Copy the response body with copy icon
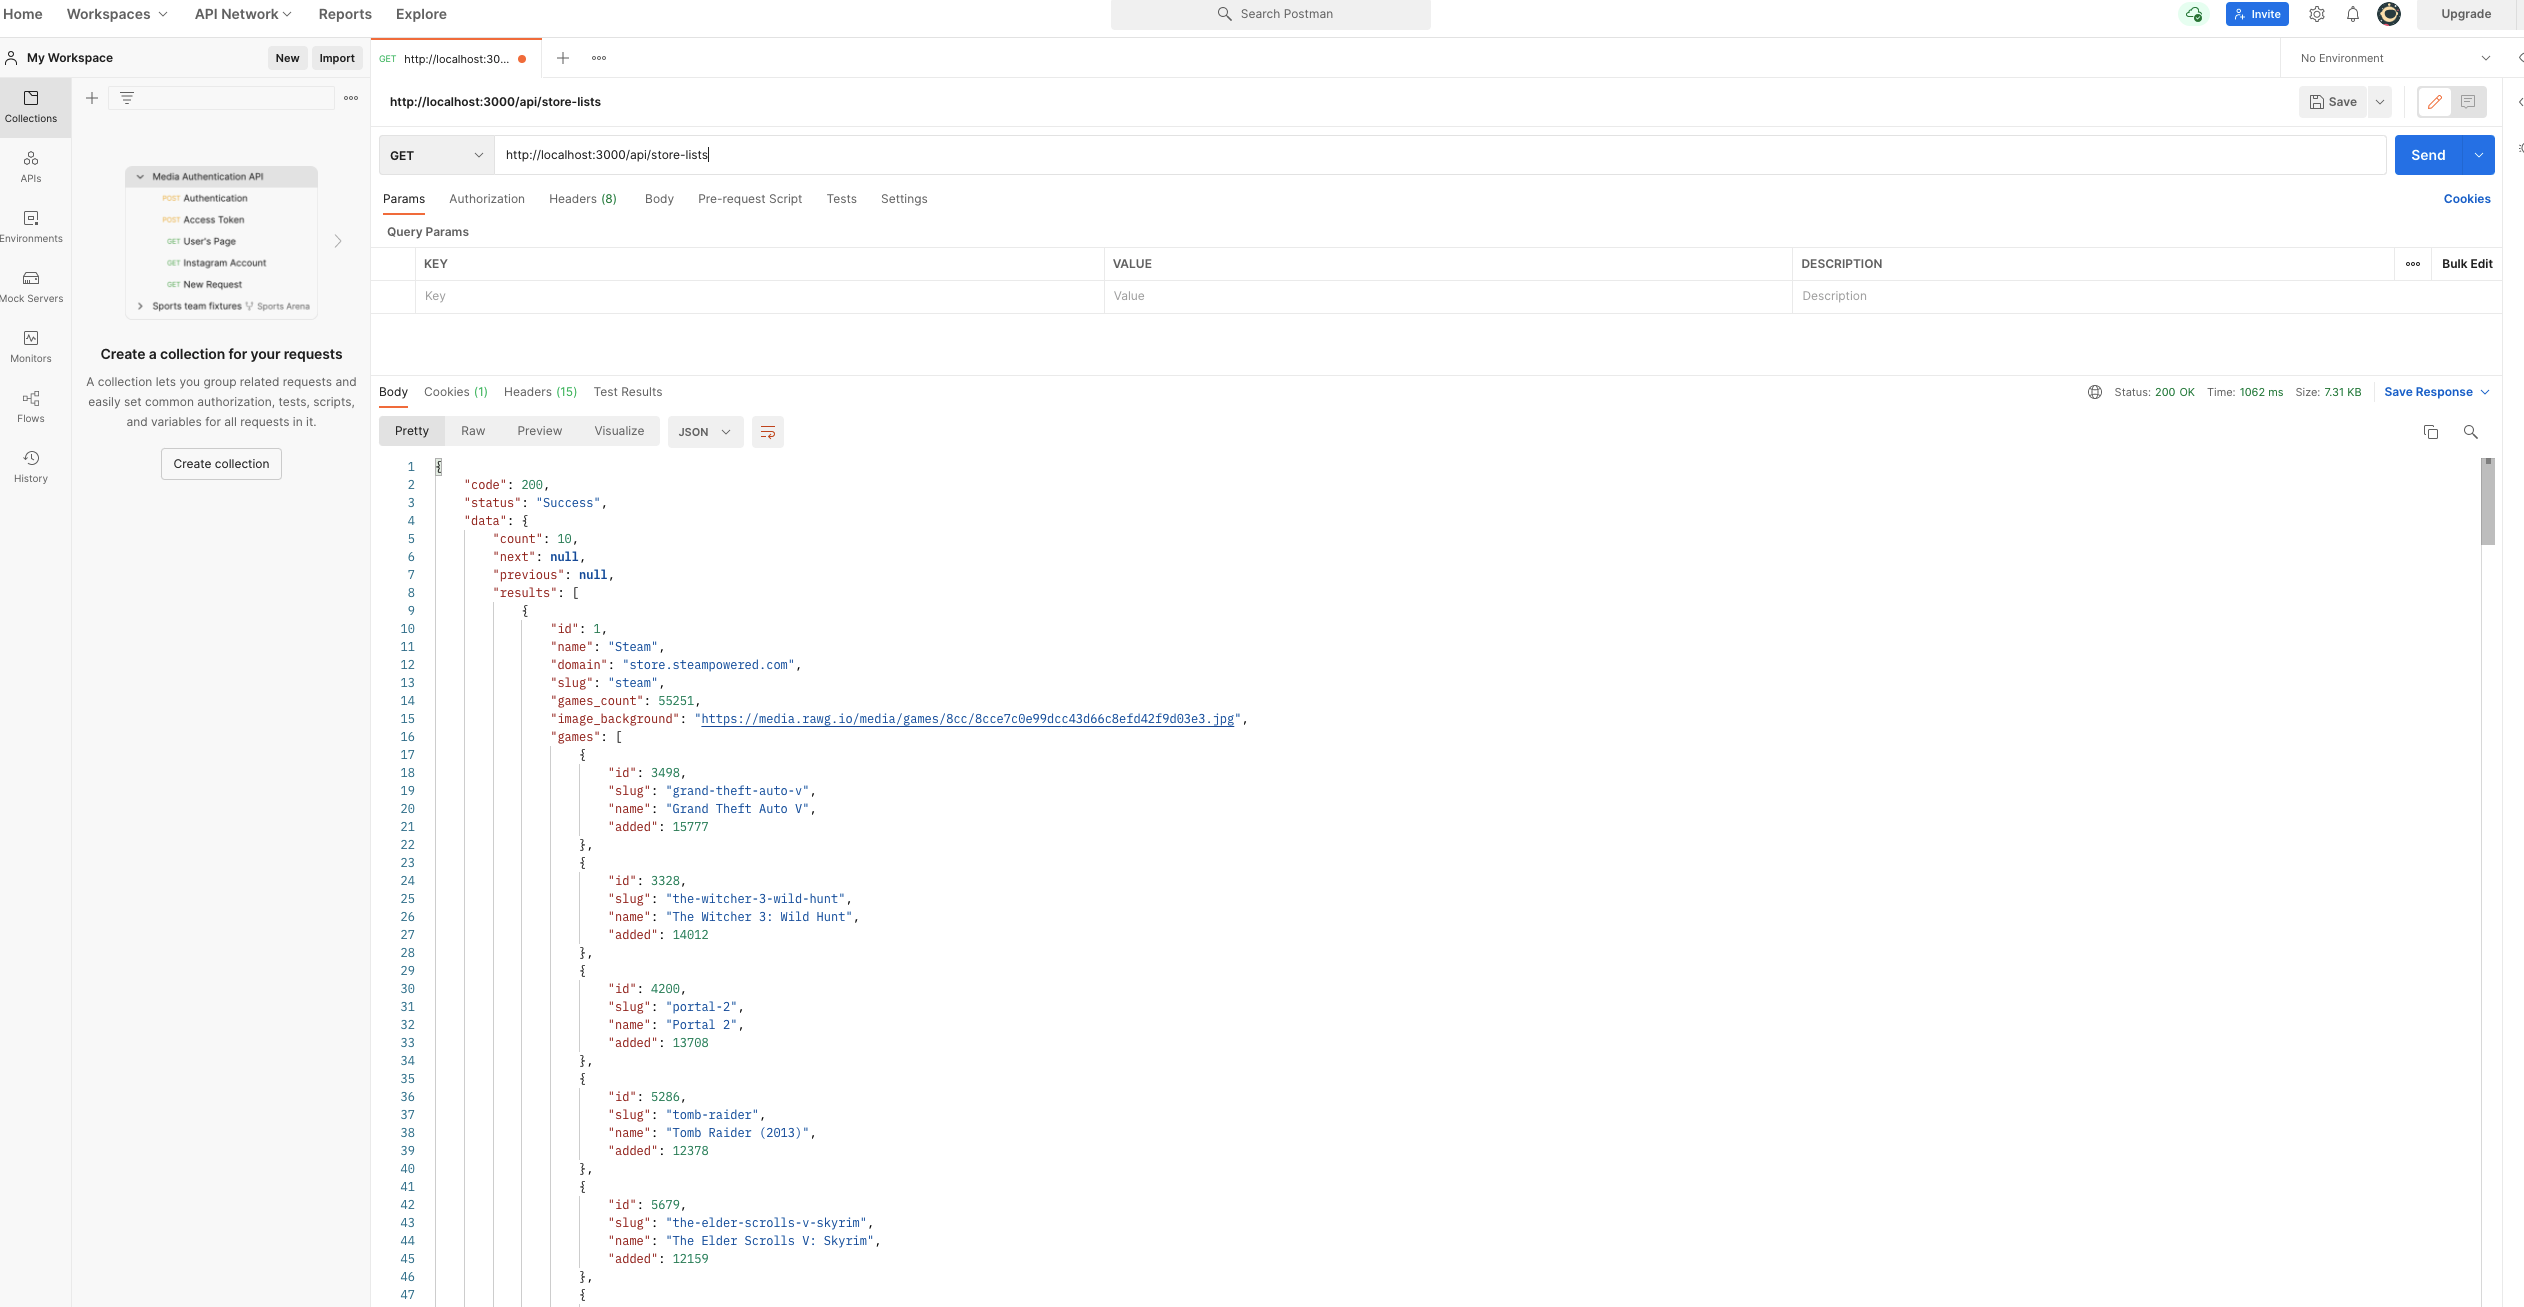The image size is (2524, 1307). tap(2431, 432)
